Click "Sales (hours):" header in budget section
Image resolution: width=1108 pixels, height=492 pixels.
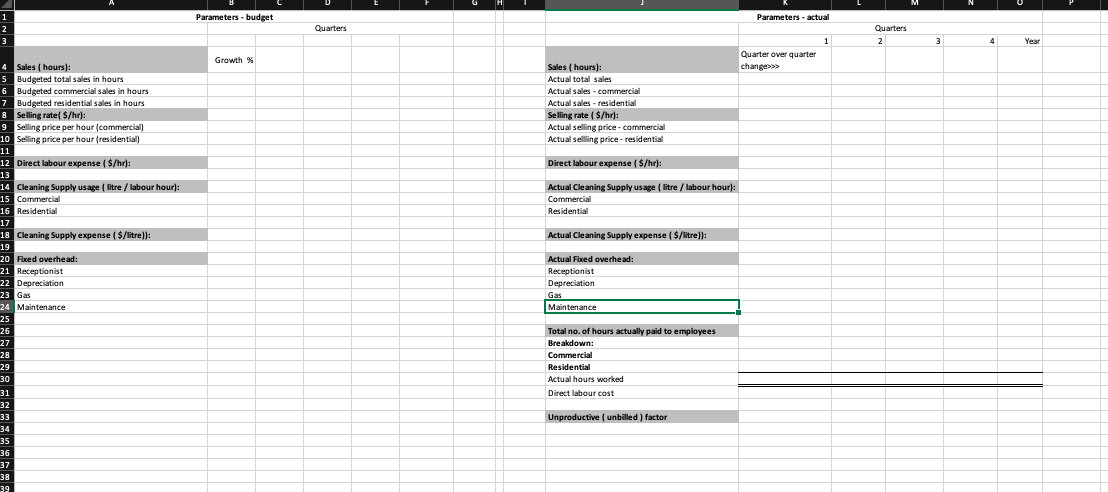[x=111, y=60]
